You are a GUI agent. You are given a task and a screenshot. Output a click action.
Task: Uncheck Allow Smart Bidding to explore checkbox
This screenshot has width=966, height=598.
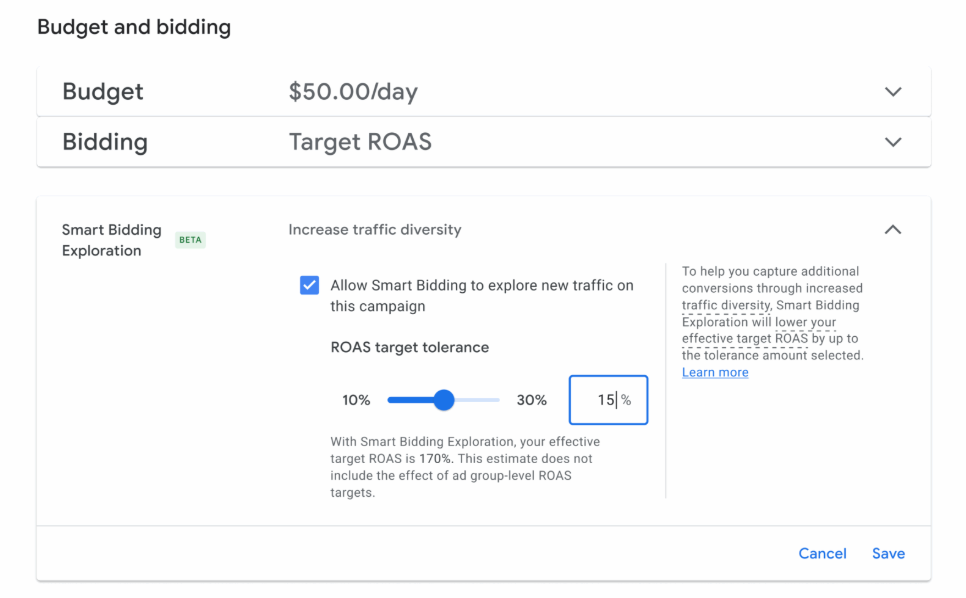pos(310,286)
